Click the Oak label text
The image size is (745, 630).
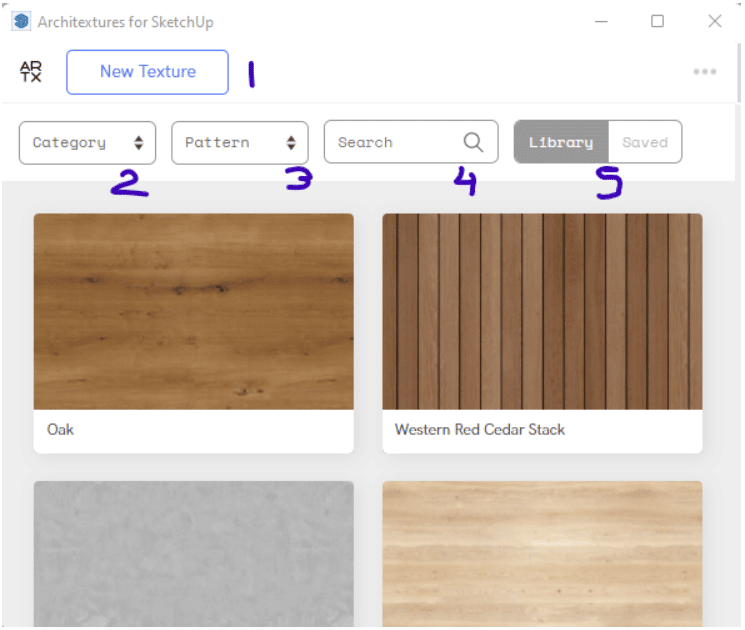[60, 430]
